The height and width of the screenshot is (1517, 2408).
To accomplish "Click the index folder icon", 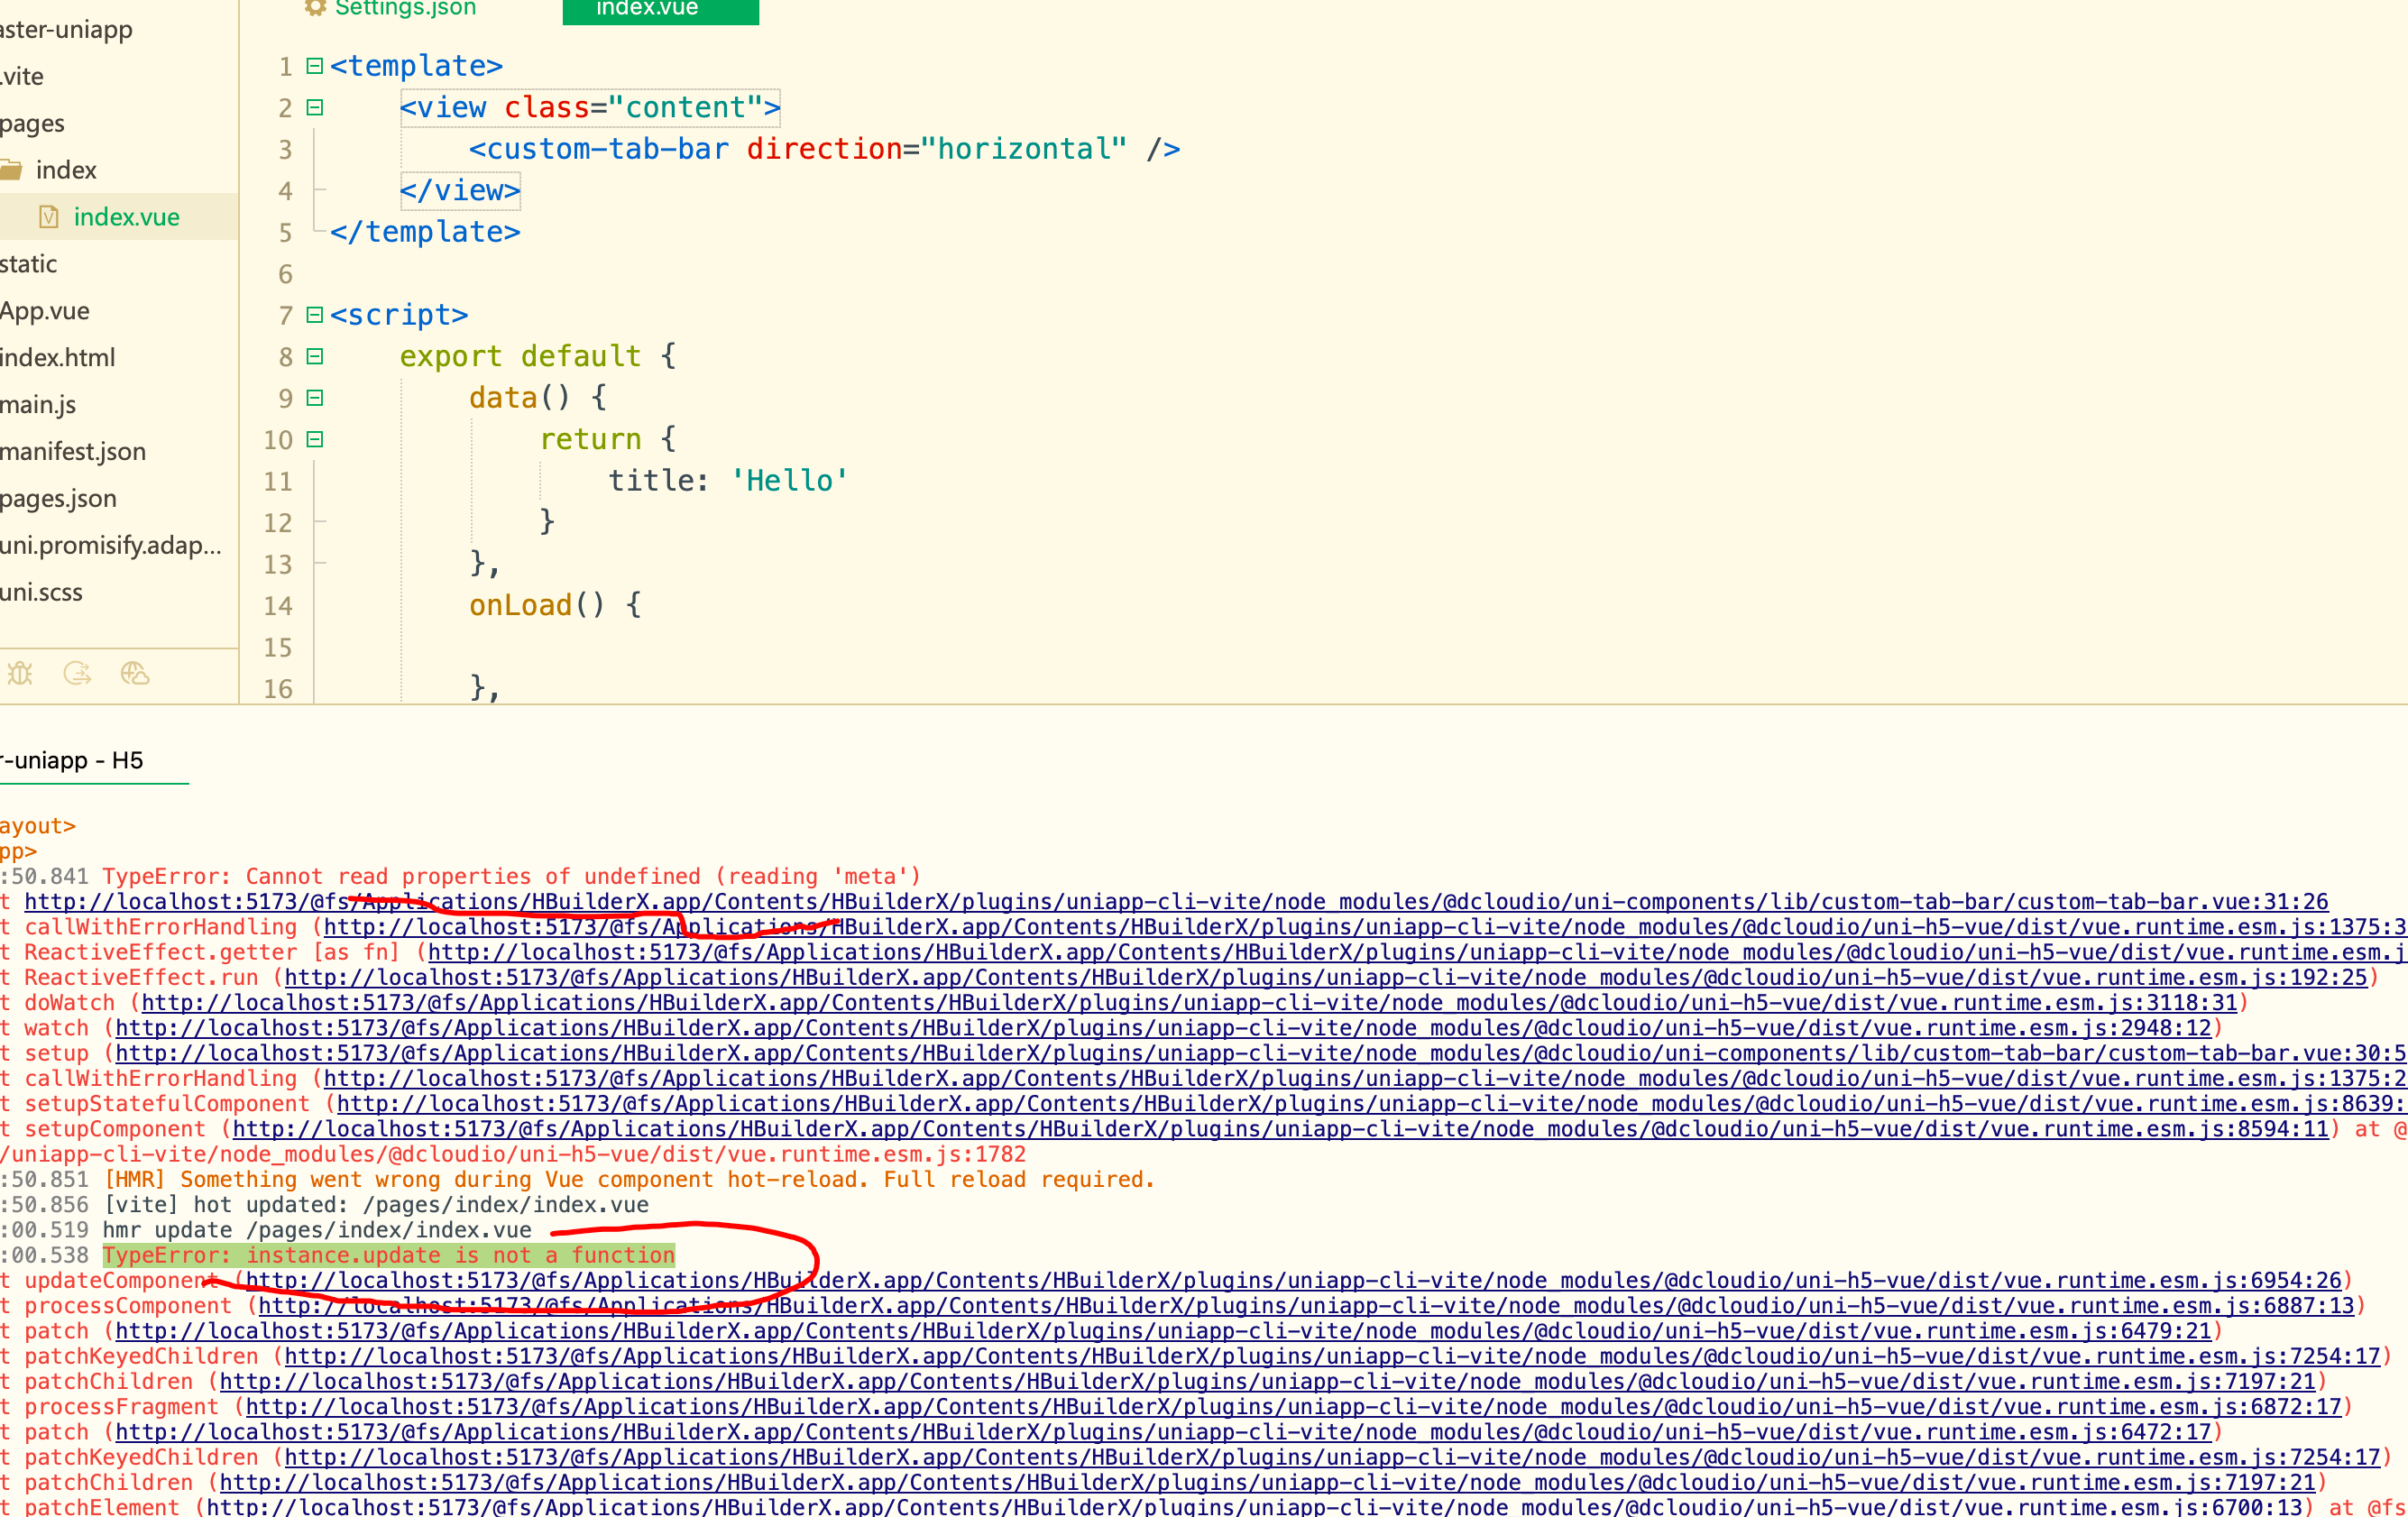I will pos(11,170).
